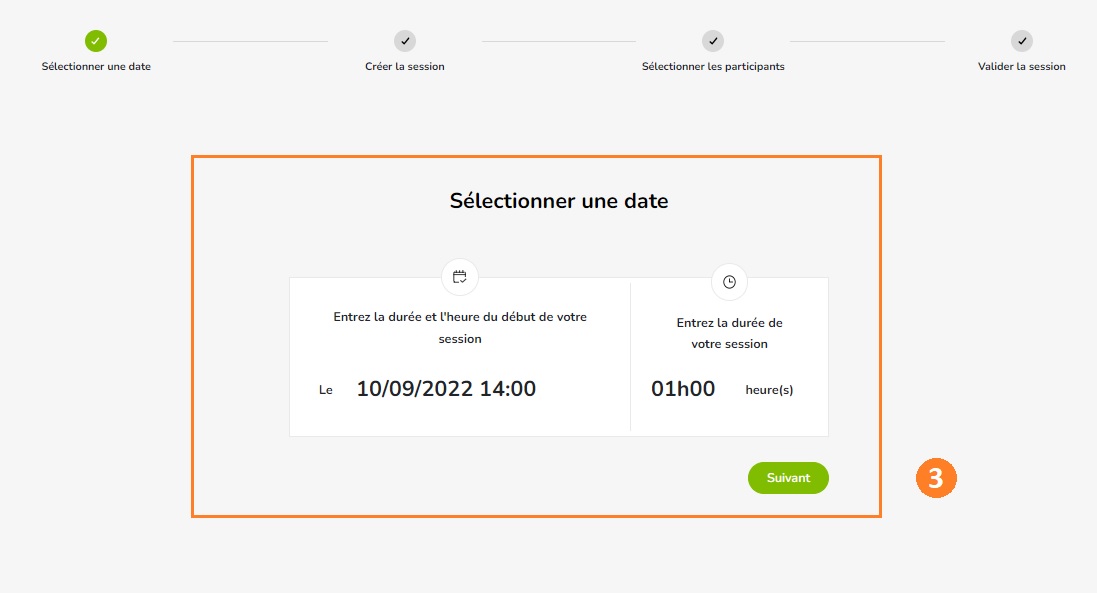Open the calendar icon above the date field

tap(460, 277)
